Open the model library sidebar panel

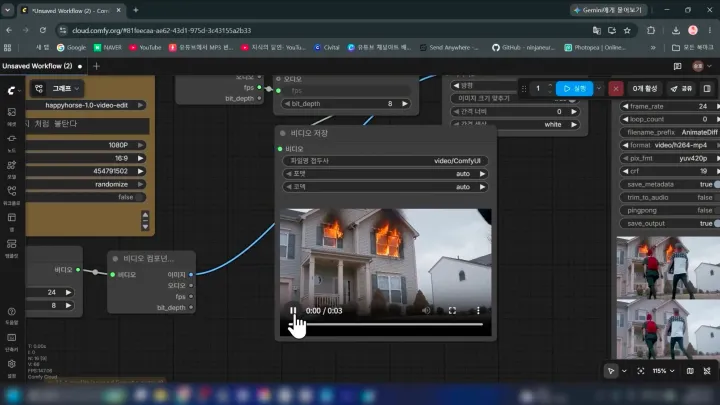tap(11, 168)
